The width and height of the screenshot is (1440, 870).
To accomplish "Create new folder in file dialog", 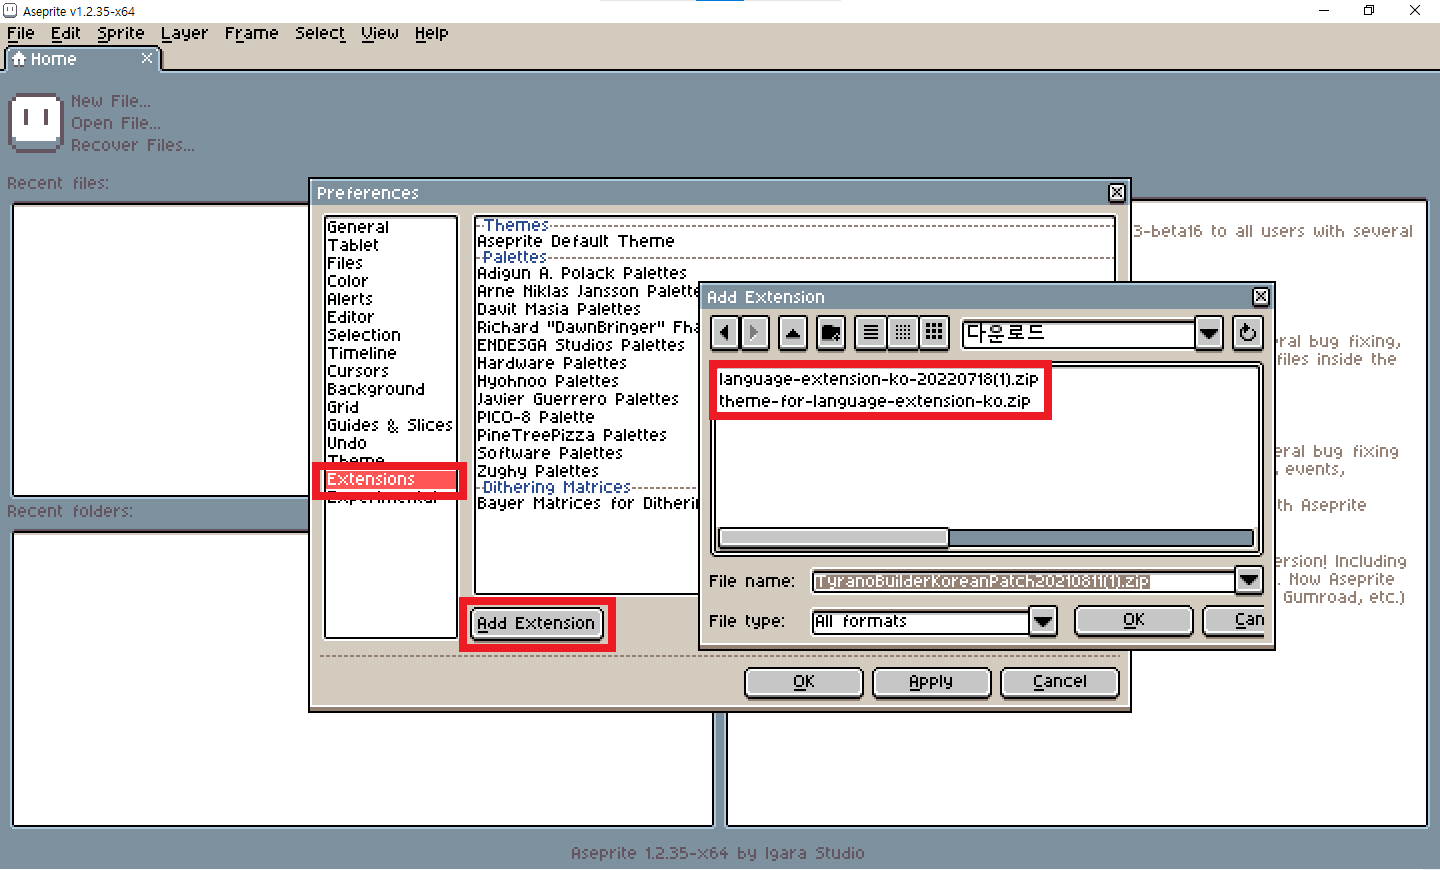I will [831, 333].
